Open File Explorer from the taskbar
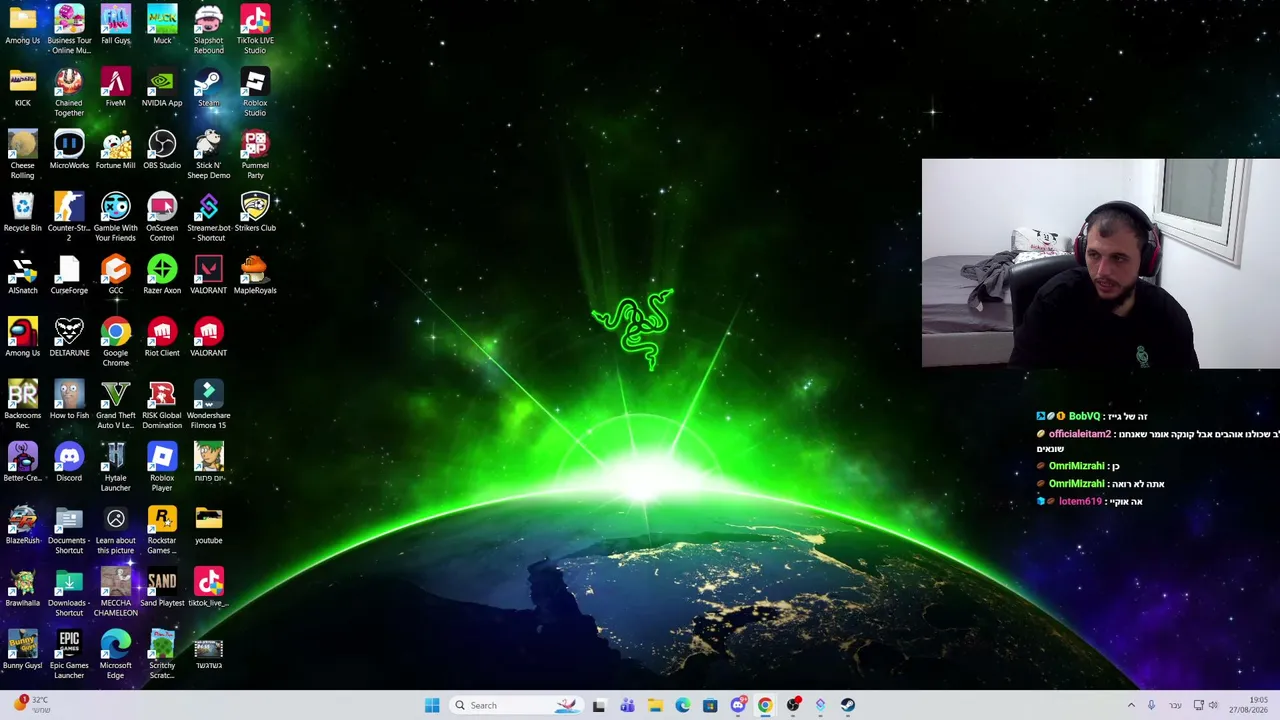The image size is (1280, 720). [x=655, y=705]
